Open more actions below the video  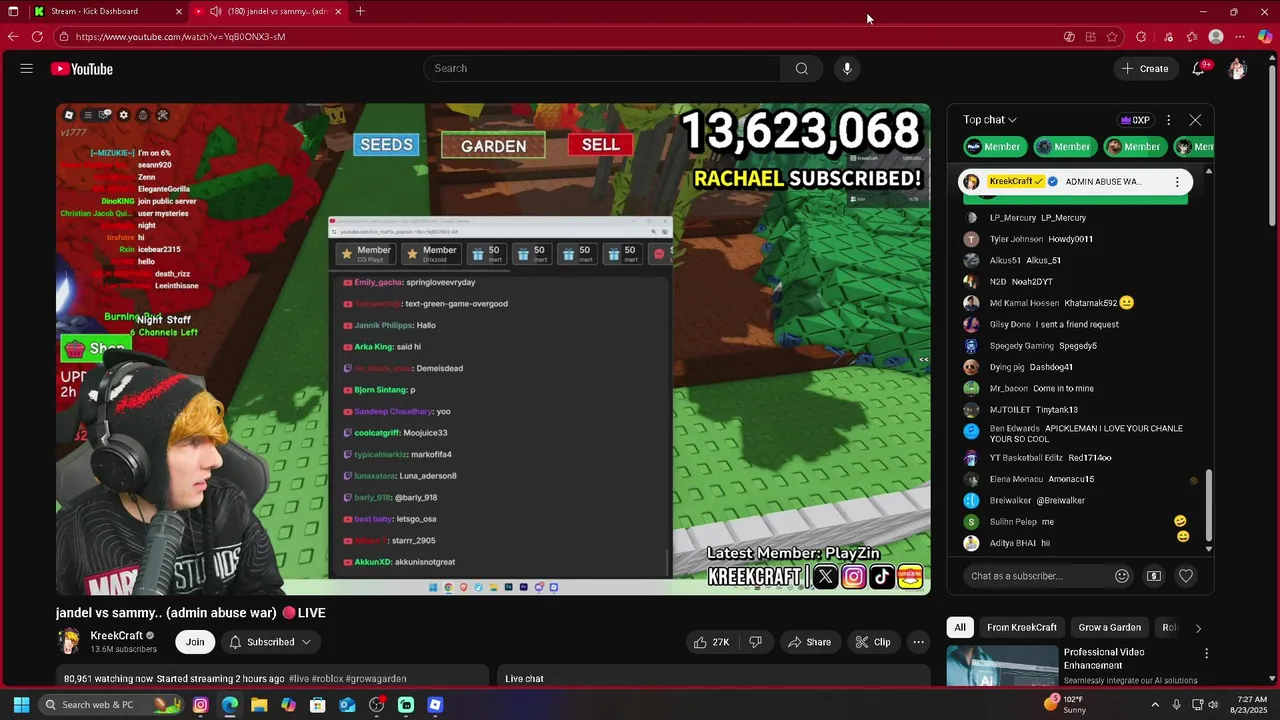click(x=918, y=642)
